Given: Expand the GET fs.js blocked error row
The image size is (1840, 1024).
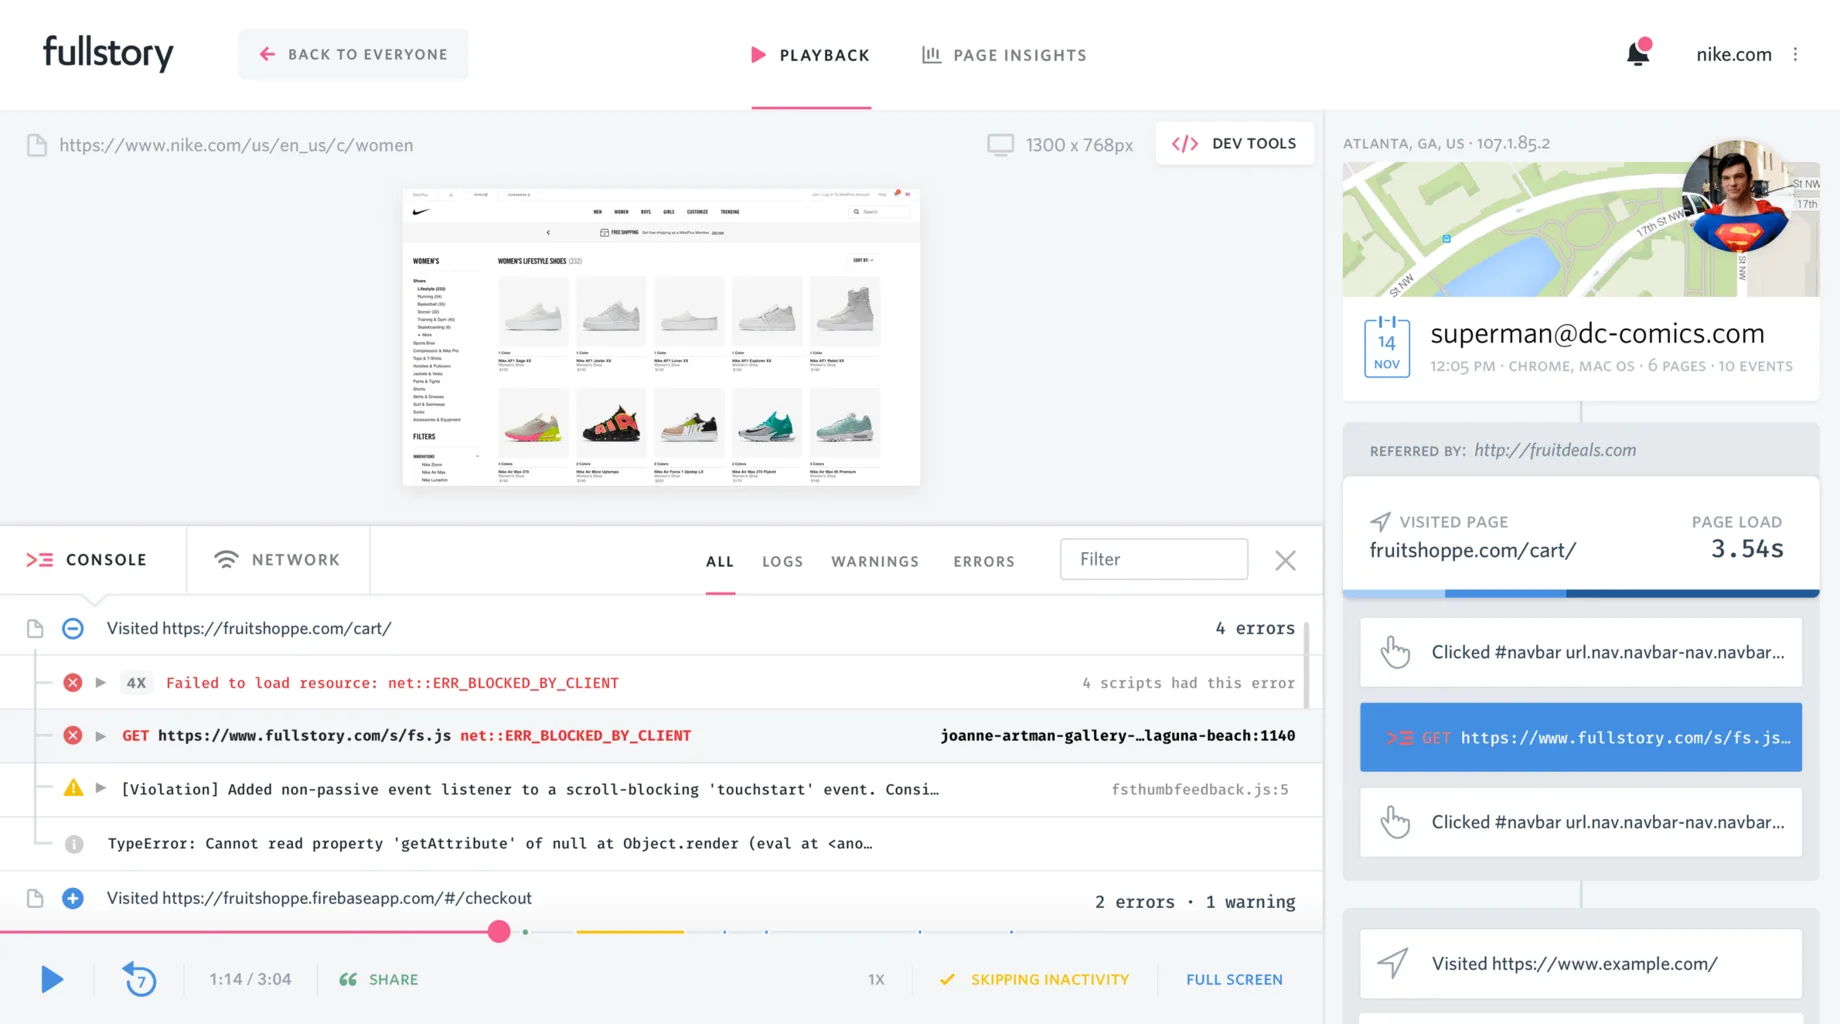Looking at the screenshot, I should click(x=101, y=736).
